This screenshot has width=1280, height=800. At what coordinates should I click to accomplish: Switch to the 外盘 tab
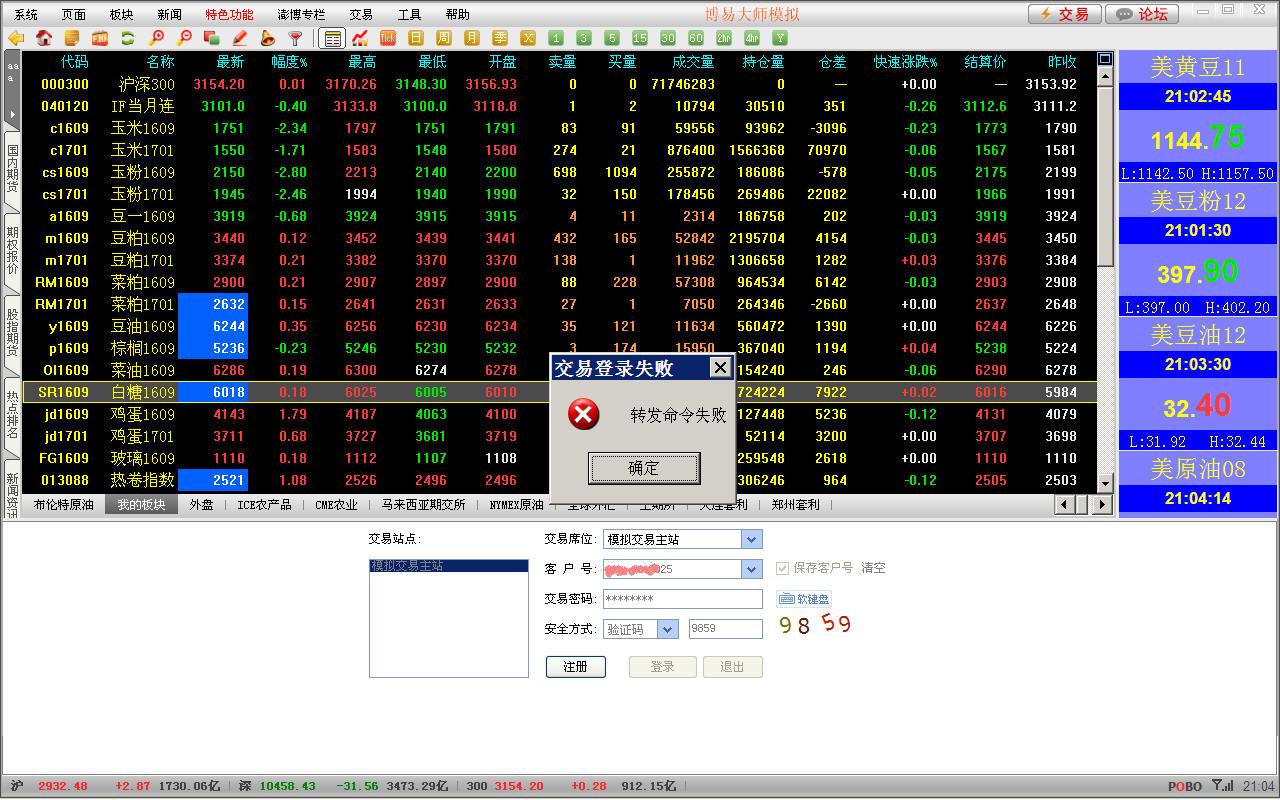[201, 505]
